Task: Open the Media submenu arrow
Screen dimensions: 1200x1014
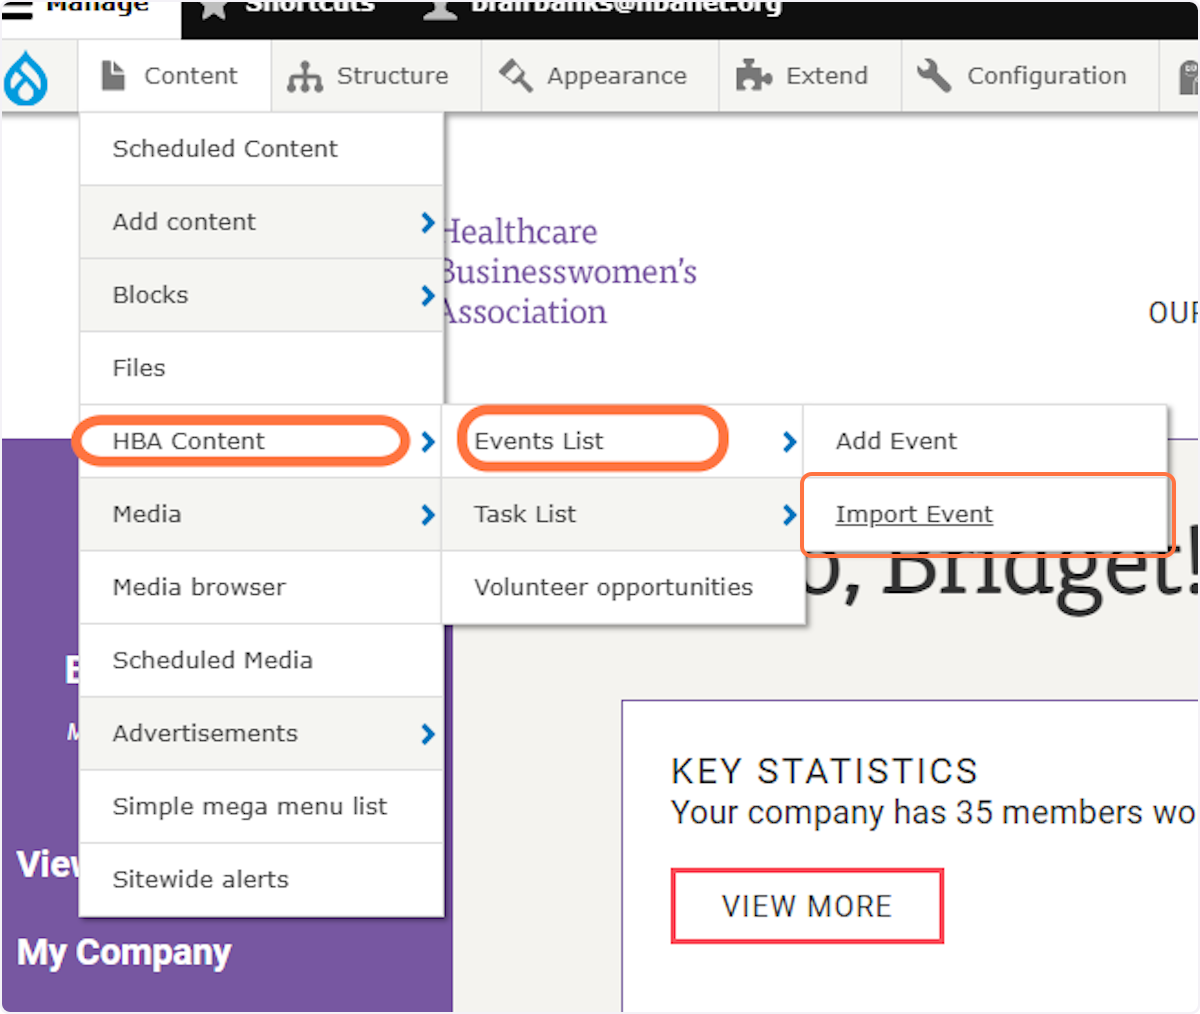Action: tap(427, 513)
